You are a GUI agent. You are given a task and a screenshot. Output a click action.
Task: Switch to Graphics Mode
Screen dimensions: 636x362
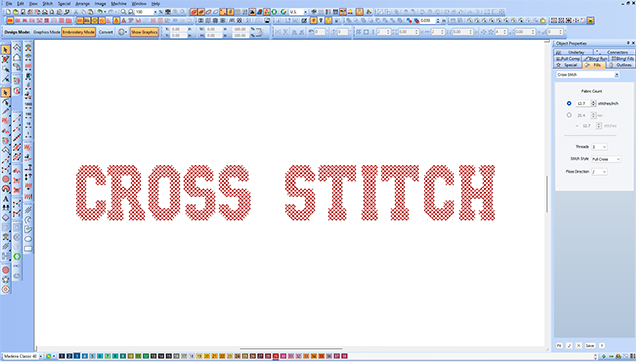pos(46,32)
